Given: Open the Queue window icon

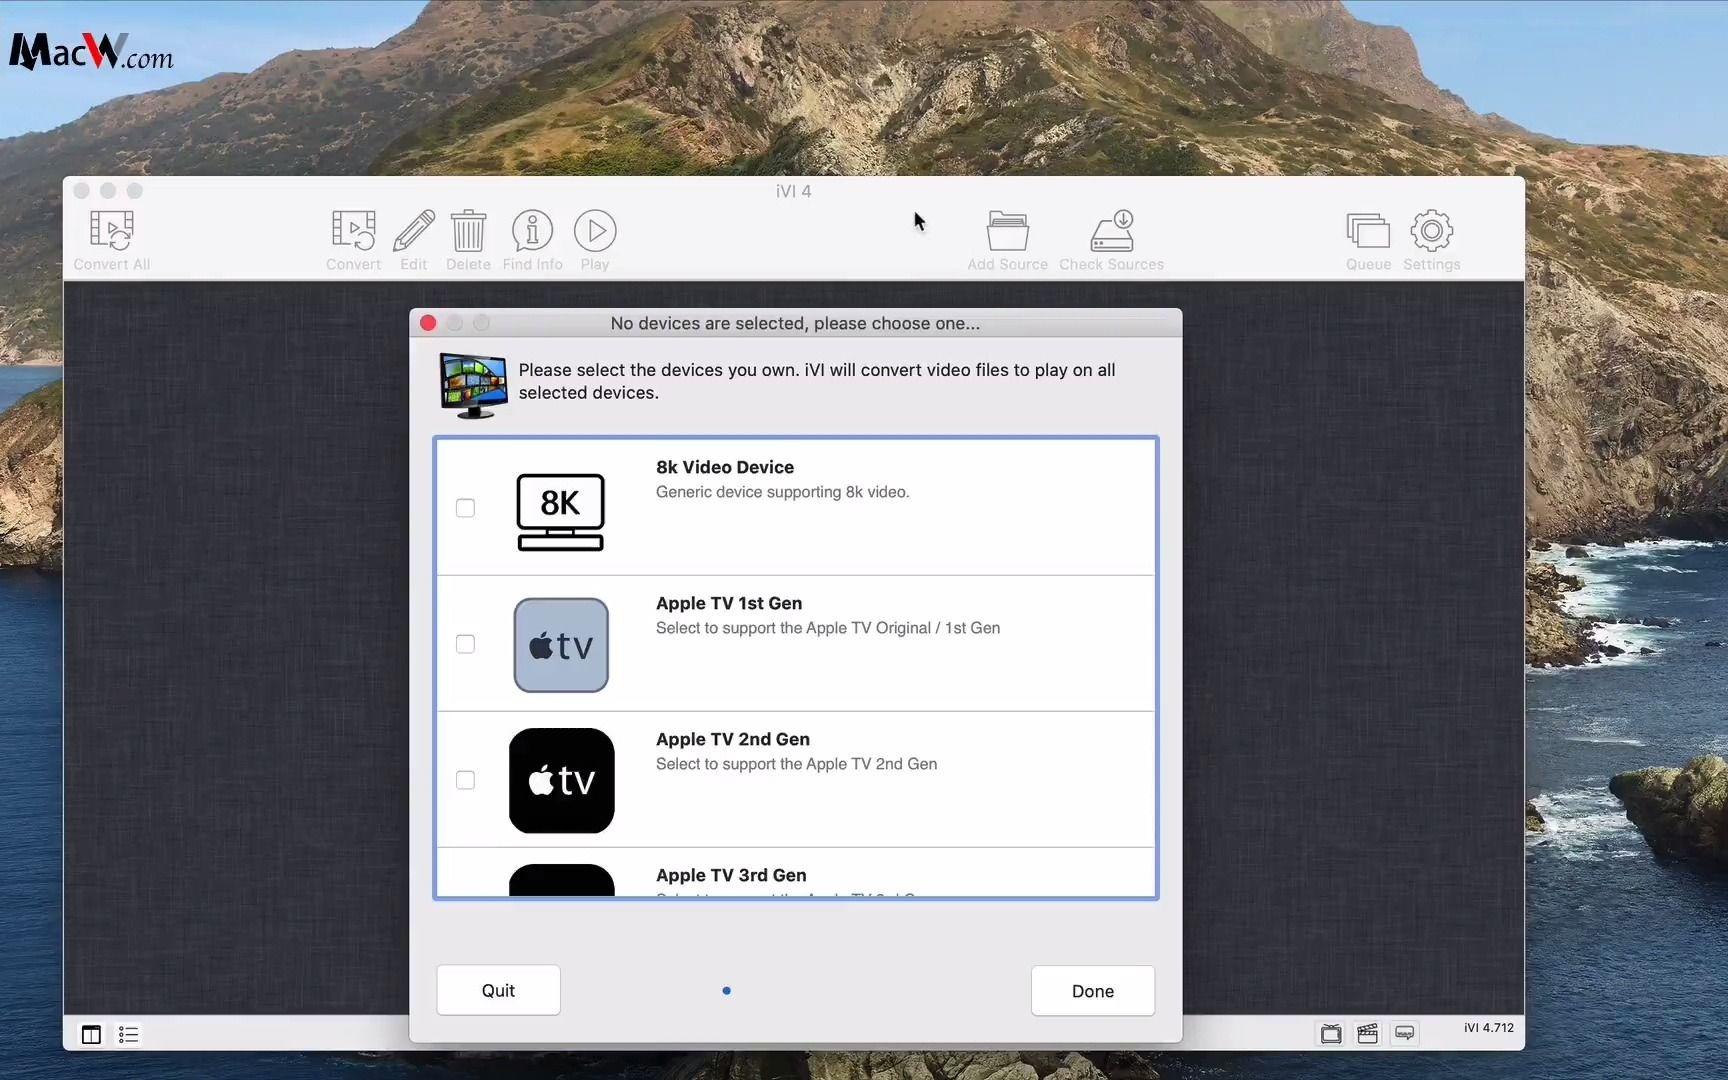Looking at the screenshot, I should click(1368, 231).
